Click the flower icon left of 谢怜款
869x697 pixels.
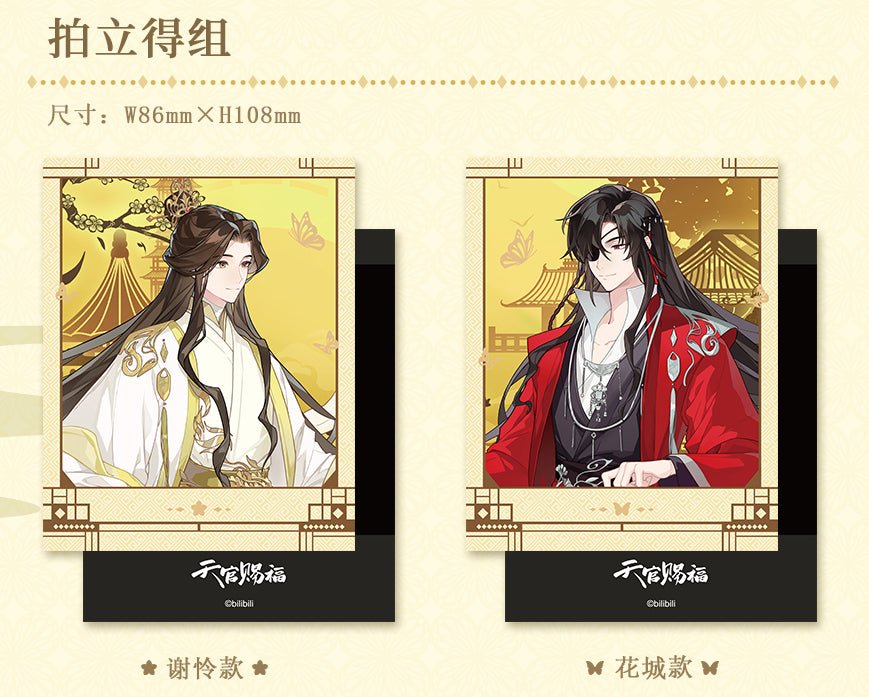149,667
